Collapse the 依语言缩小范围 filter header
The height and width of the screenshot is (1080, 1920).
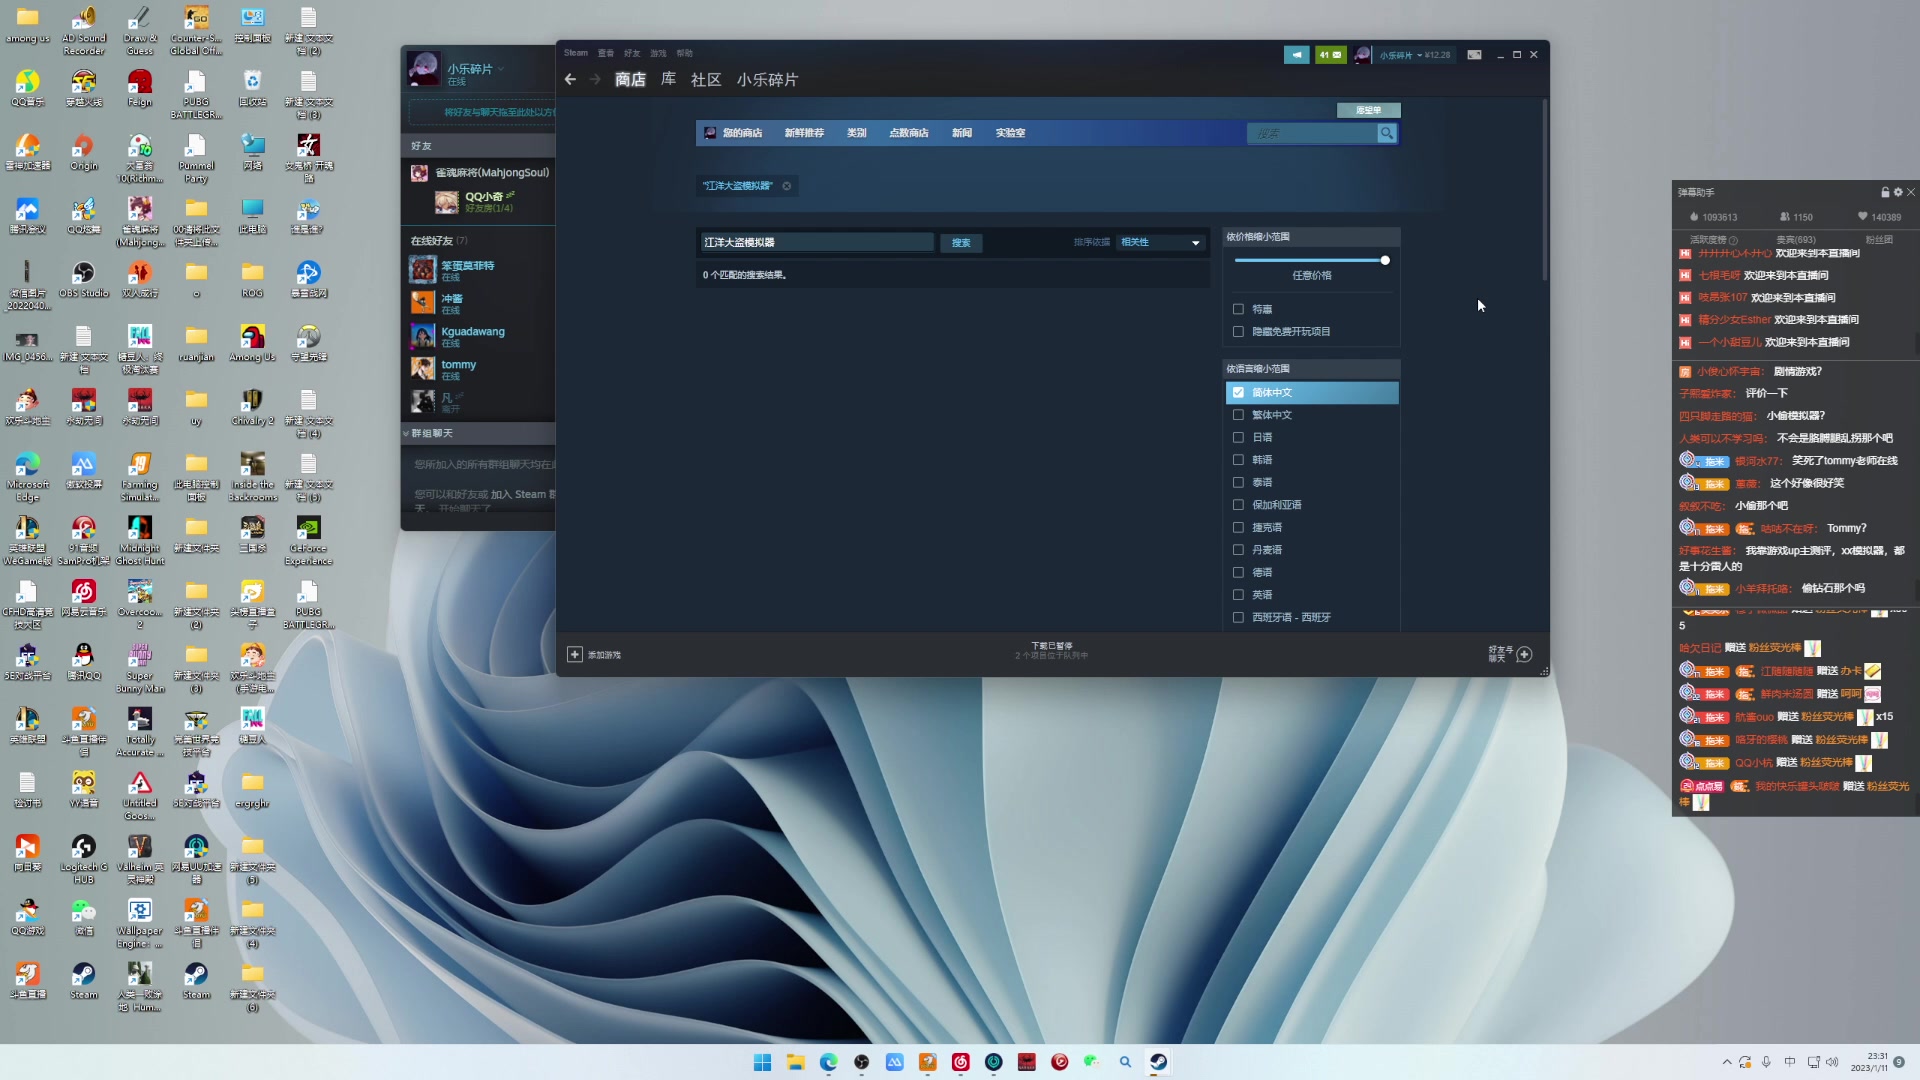pyautogui.click(x=1311, y=369)
